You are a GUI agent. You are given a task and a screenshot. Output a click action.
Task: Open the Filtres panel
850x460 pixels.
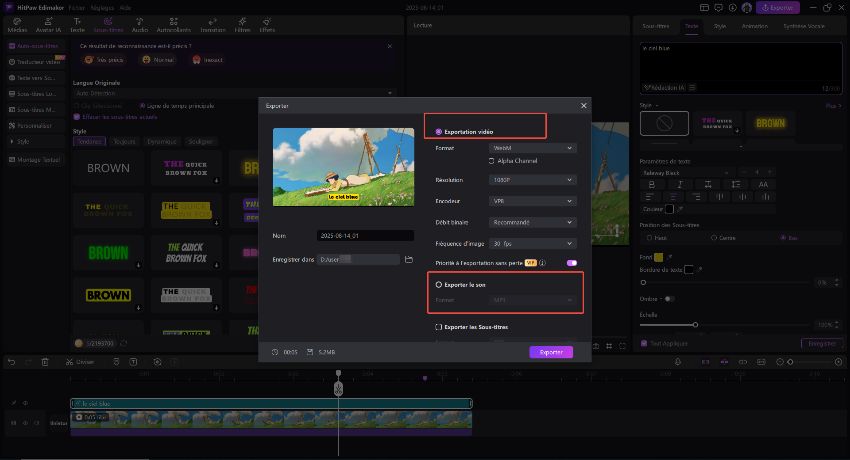pyautogui.click(x=242, y=25)
